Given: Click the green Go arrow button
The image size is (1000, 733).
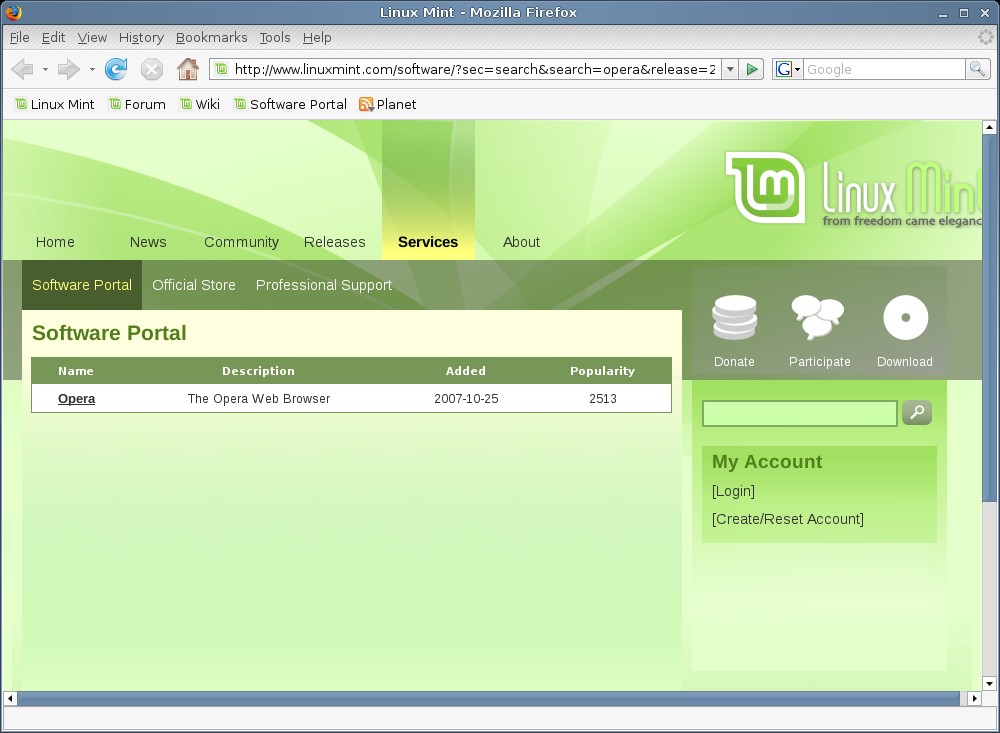Looking at the screenshot, I should (752, 69).
